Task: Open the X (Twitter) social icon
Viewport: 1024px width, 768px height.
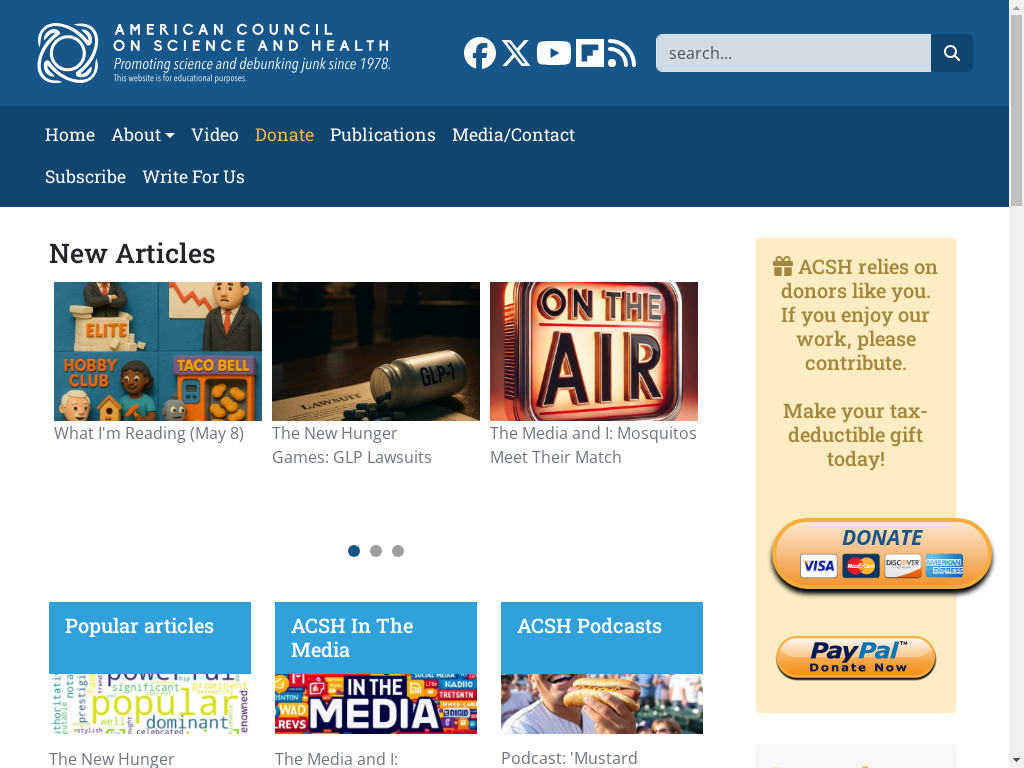Action: 516,53
